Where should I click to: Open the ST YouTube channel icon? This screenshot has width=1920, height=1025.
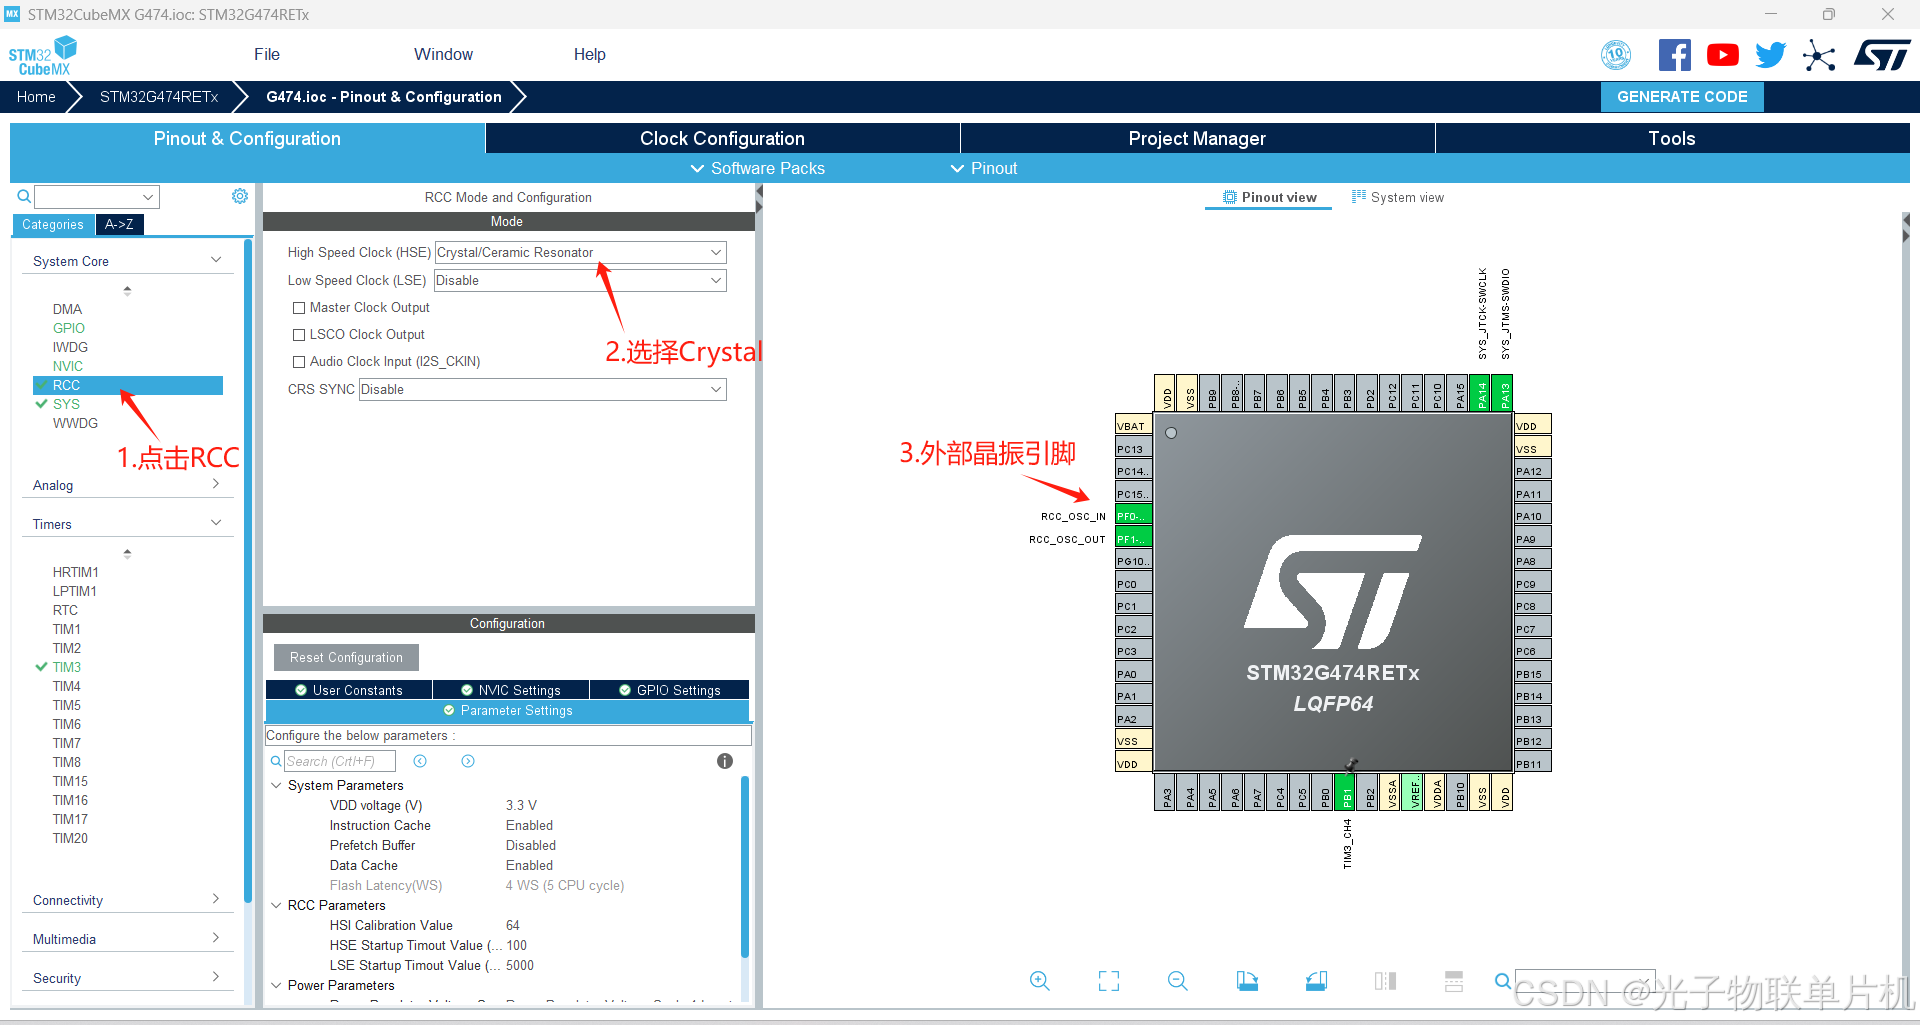click(1722, 55)
